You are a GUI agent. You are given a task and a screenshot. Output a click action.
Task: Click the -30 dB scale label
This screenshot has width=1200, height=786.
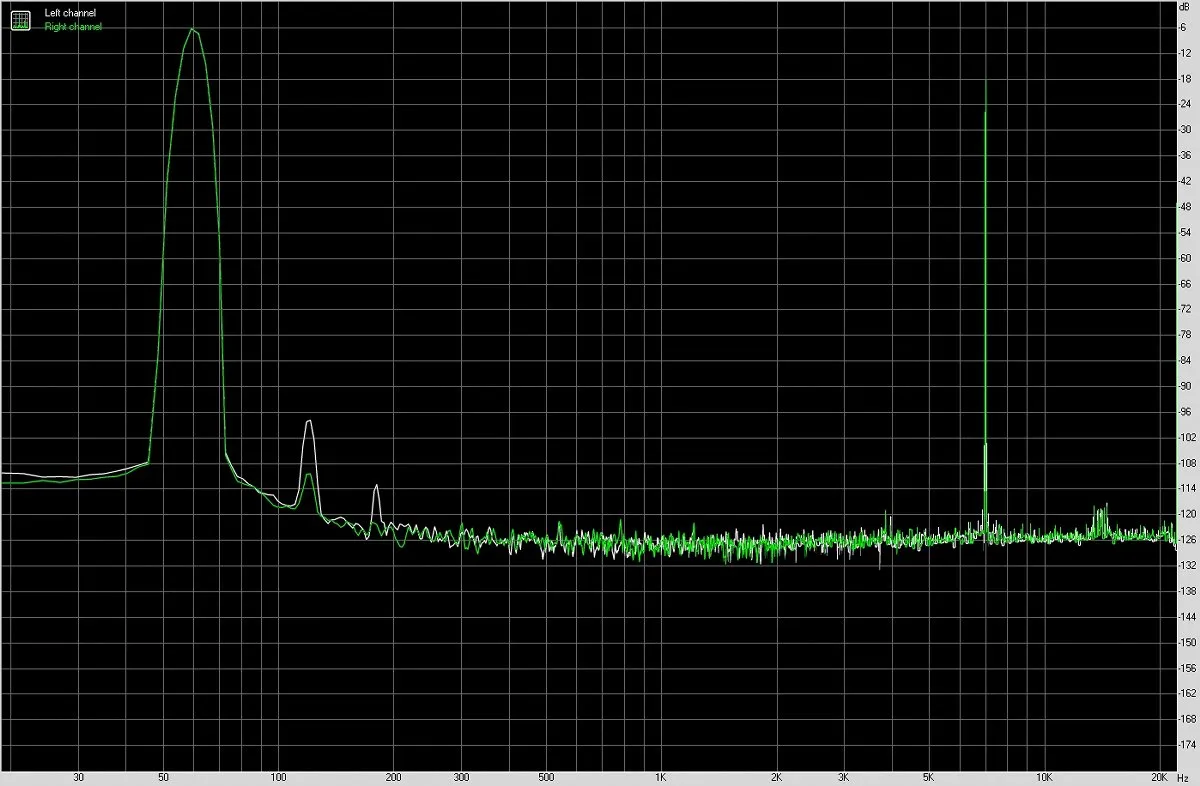coord(1184,129)
